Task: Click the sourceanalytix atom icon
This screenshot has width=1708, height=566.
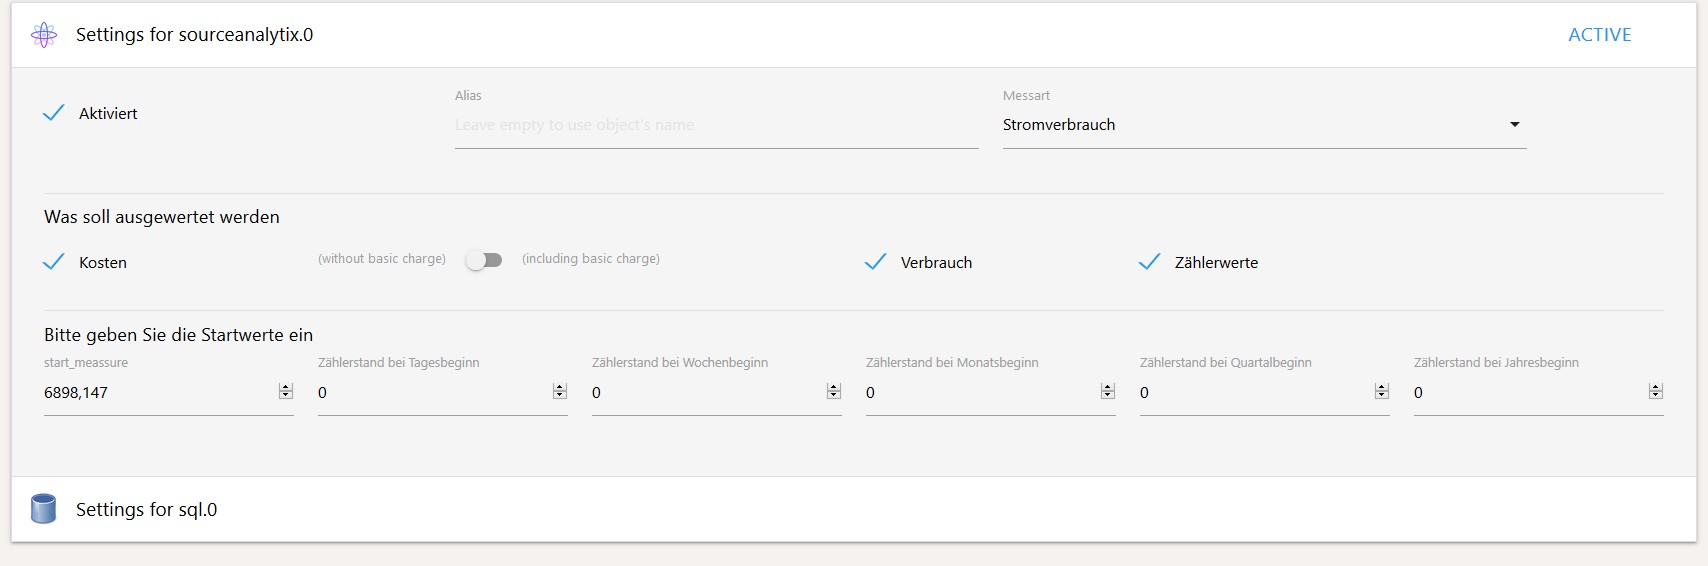Action: click(x=44, y=35)
